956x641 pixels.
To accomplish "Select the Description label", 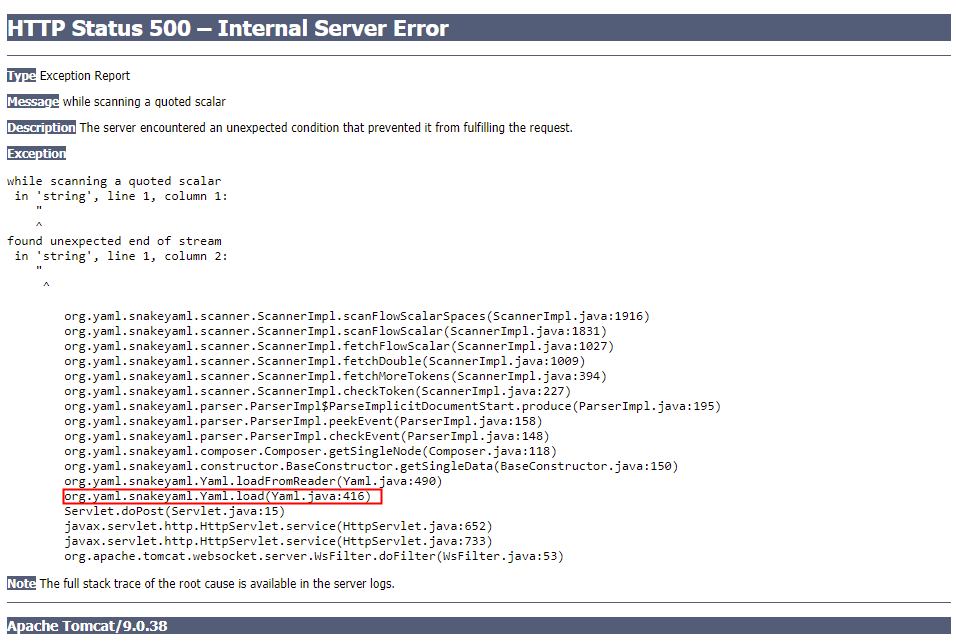I will pos(40,127).
